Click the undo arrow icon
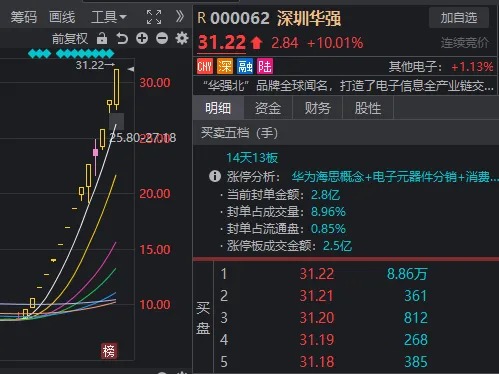 click(x=122, y=39)
